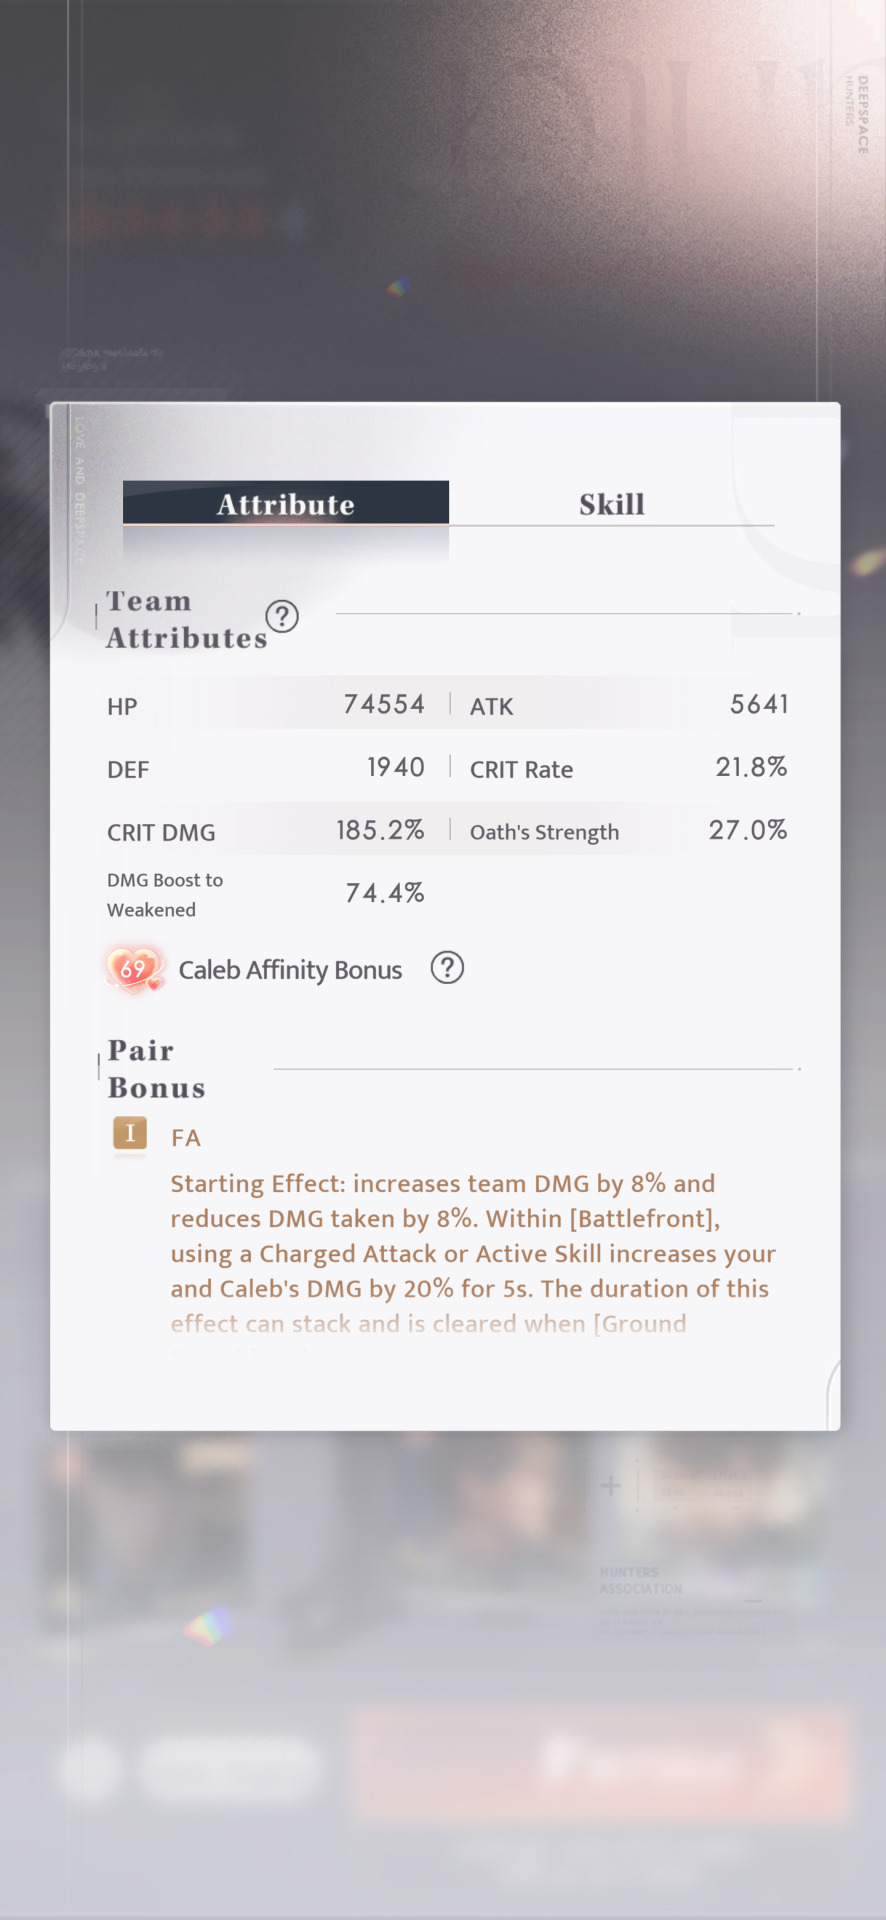
Task: Click the Pair Bonus level I badge
Action: point(130,1134)
